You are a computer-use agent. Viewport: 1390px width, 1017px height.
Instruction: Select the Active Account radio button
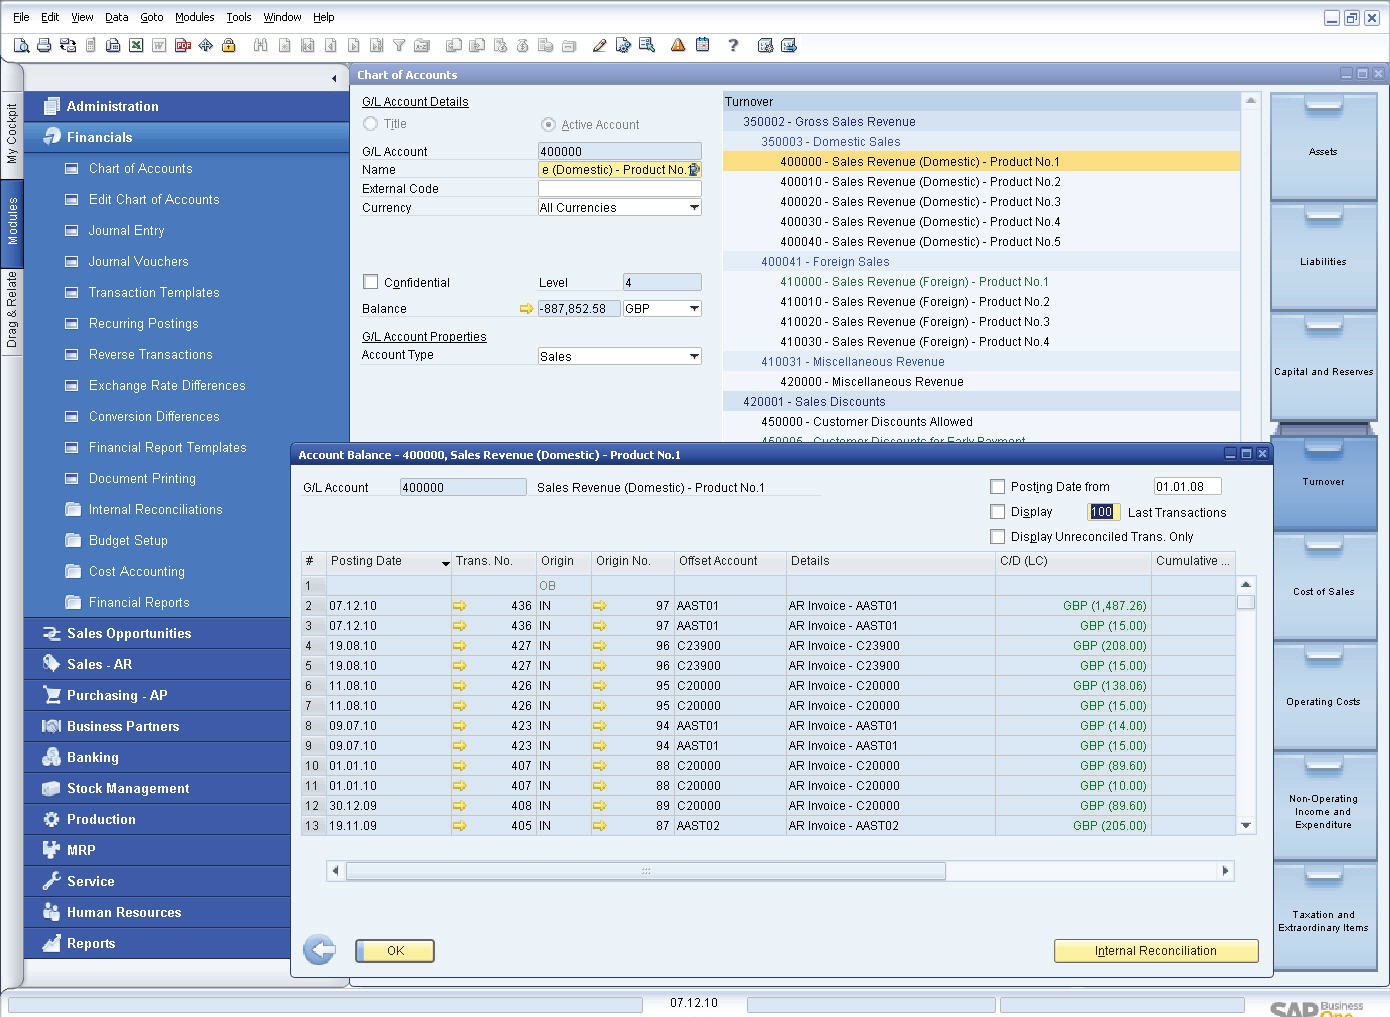coord(549,124)
